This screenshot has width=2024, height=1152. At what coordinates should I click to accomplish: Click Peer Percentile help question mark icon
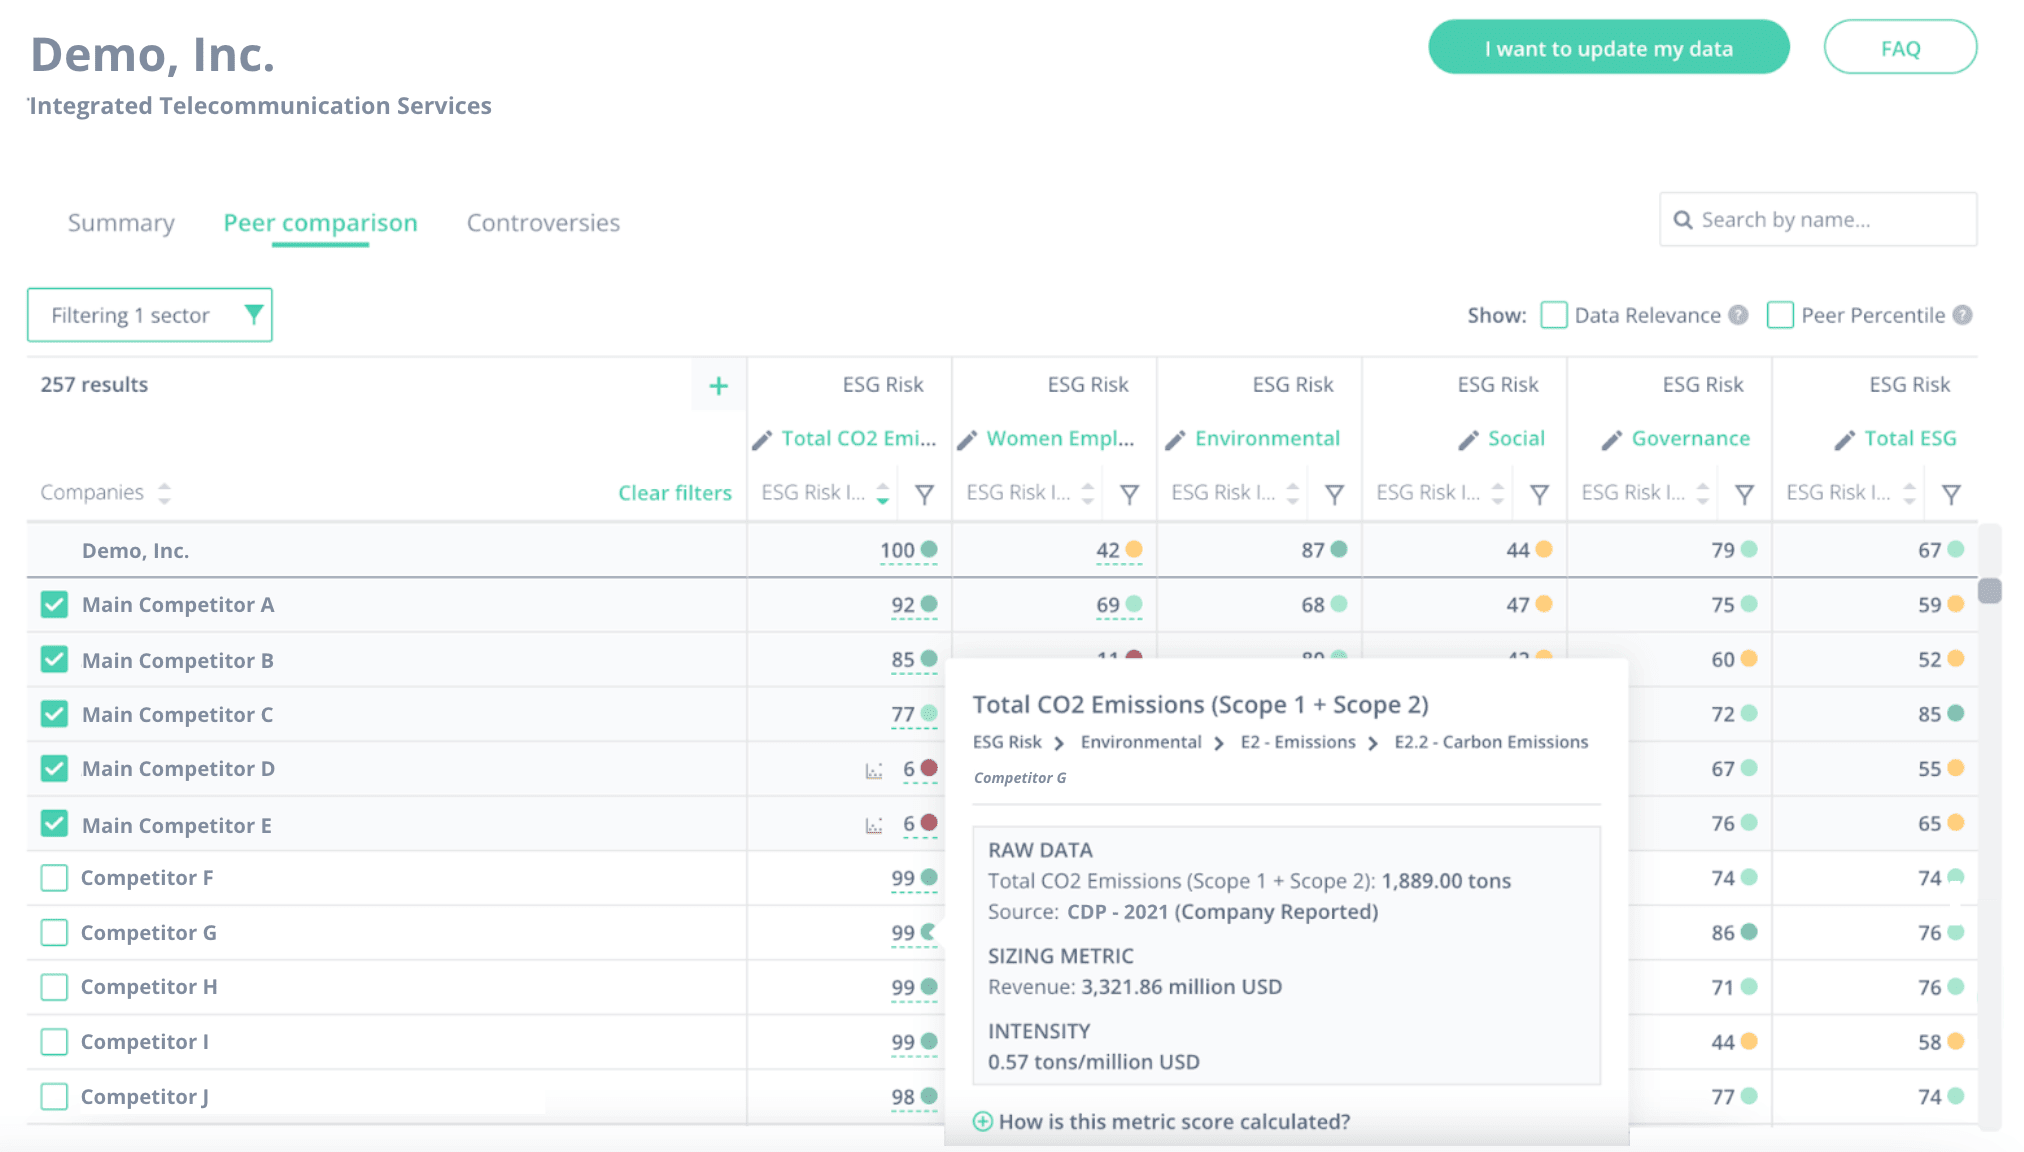coord(1963,315)
